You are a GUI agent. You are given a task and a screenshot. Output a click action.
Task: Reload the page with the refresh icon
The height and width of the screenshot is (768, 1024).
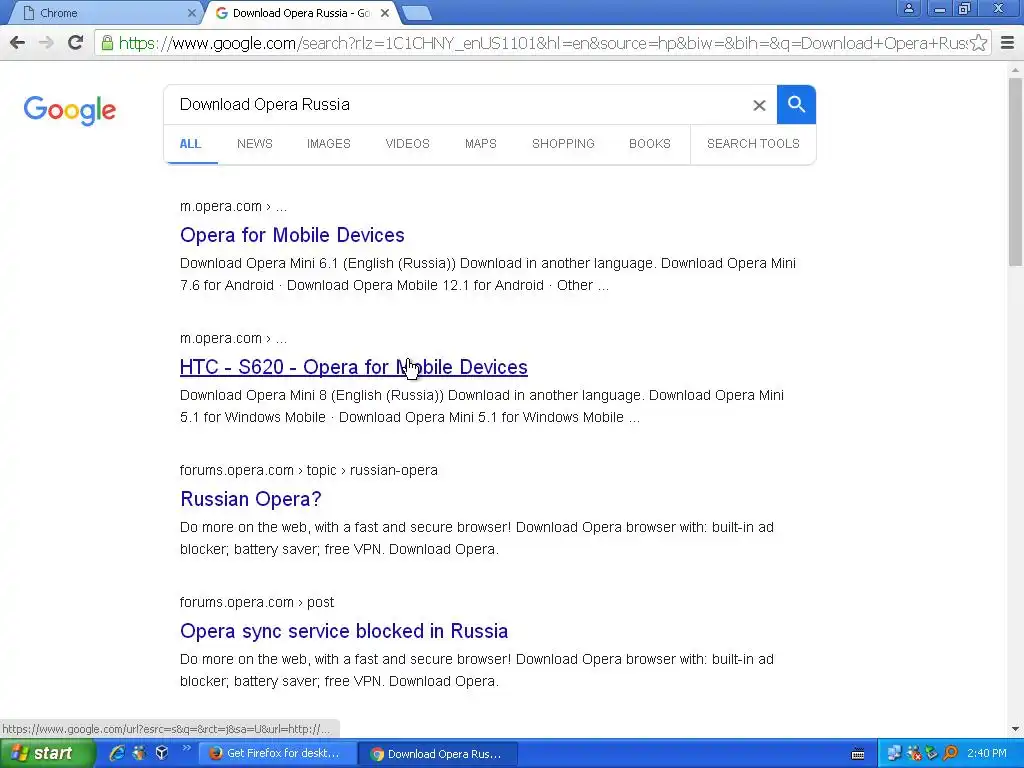point(76,43)
